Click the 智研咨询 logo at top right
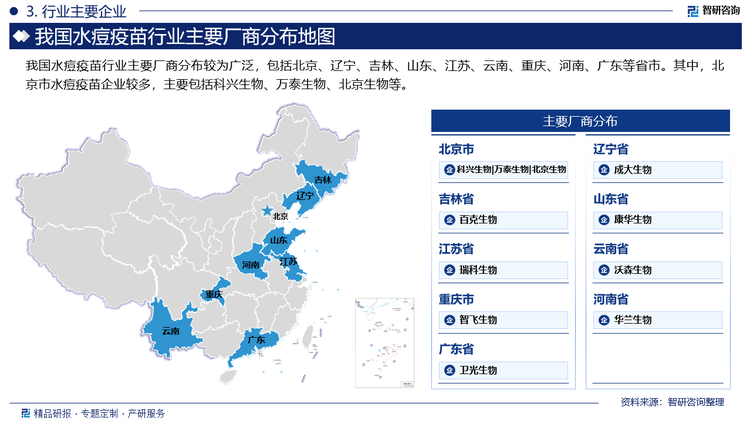 point(713,11)
